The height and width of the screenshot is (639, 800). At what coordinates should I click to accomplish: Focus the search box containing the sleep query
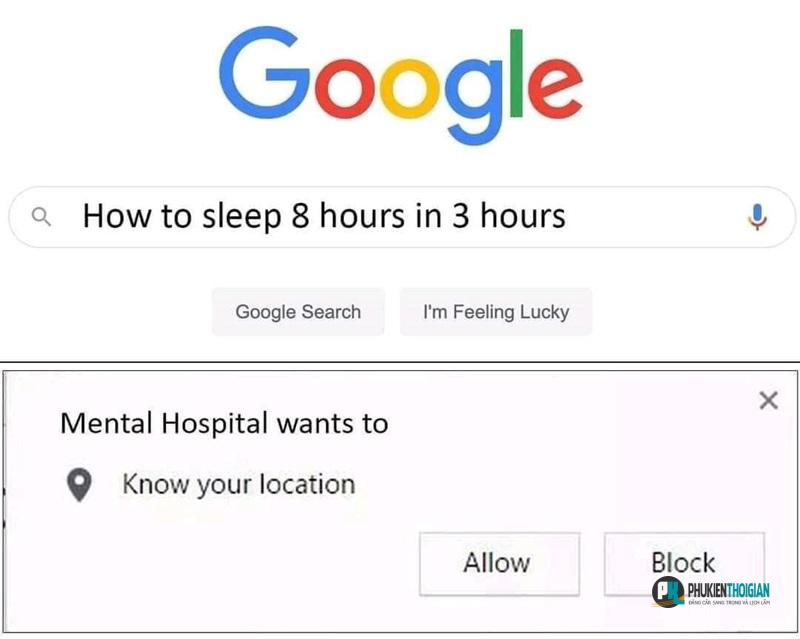point(402,217)
